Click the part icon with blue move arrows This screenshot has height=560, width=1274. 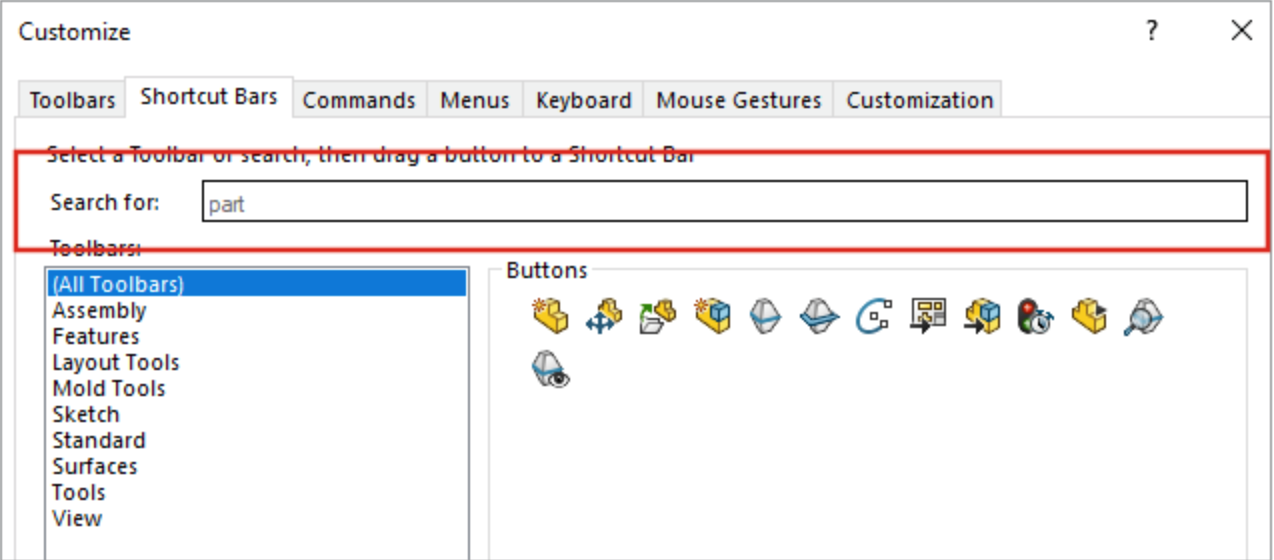coord(603,316)
